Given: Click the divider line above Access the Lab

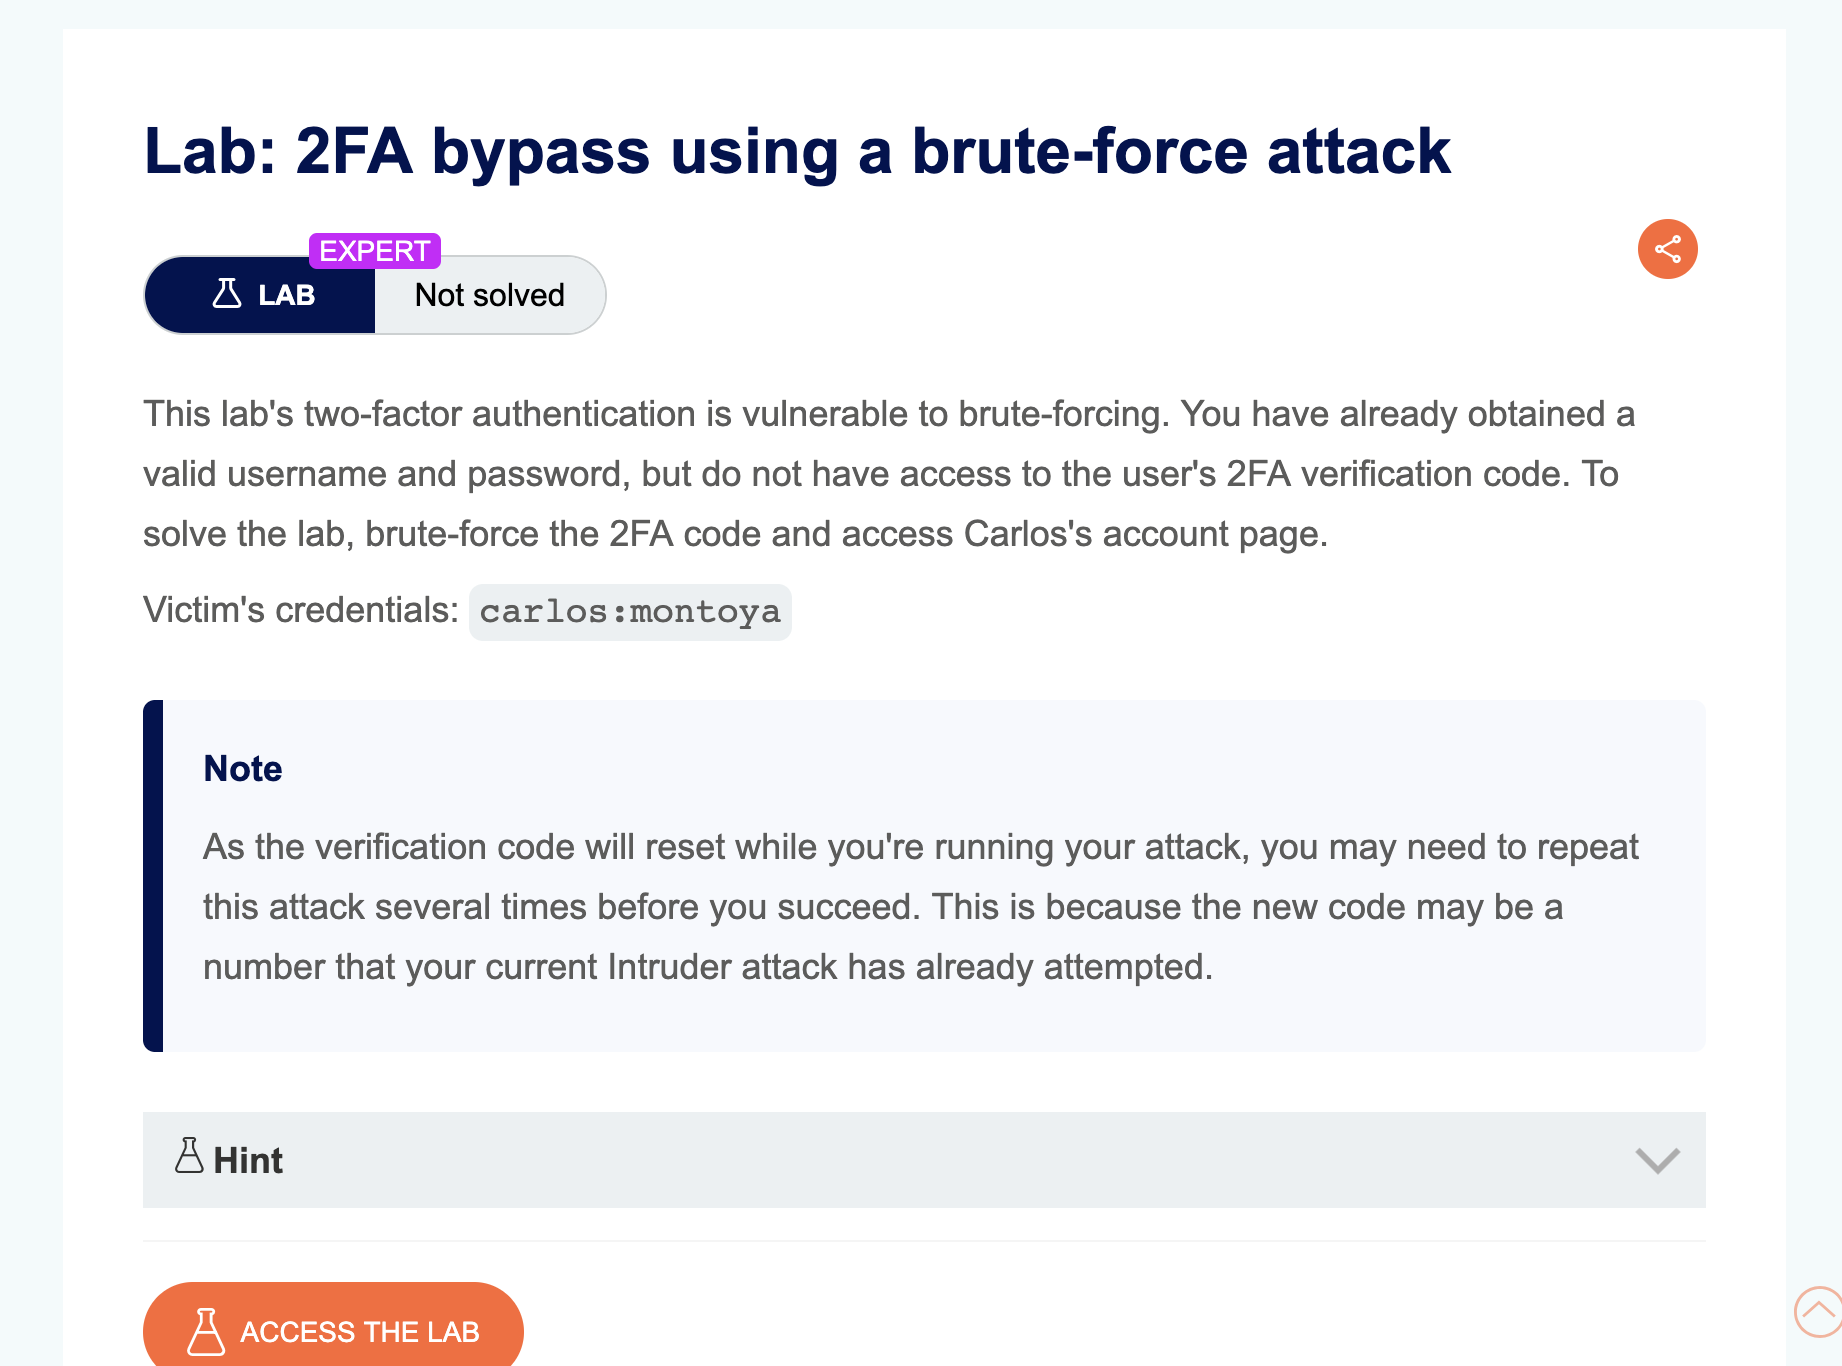Looking at the screenshot, I should (x=924, y=1241).
